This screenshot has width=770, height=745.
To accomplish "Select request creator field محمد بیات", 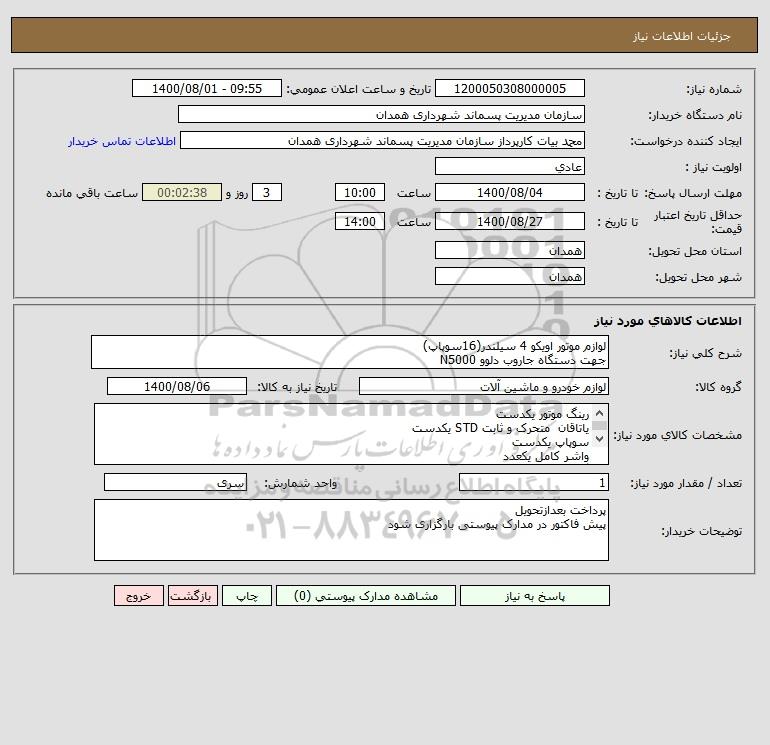I will [383, 140].
